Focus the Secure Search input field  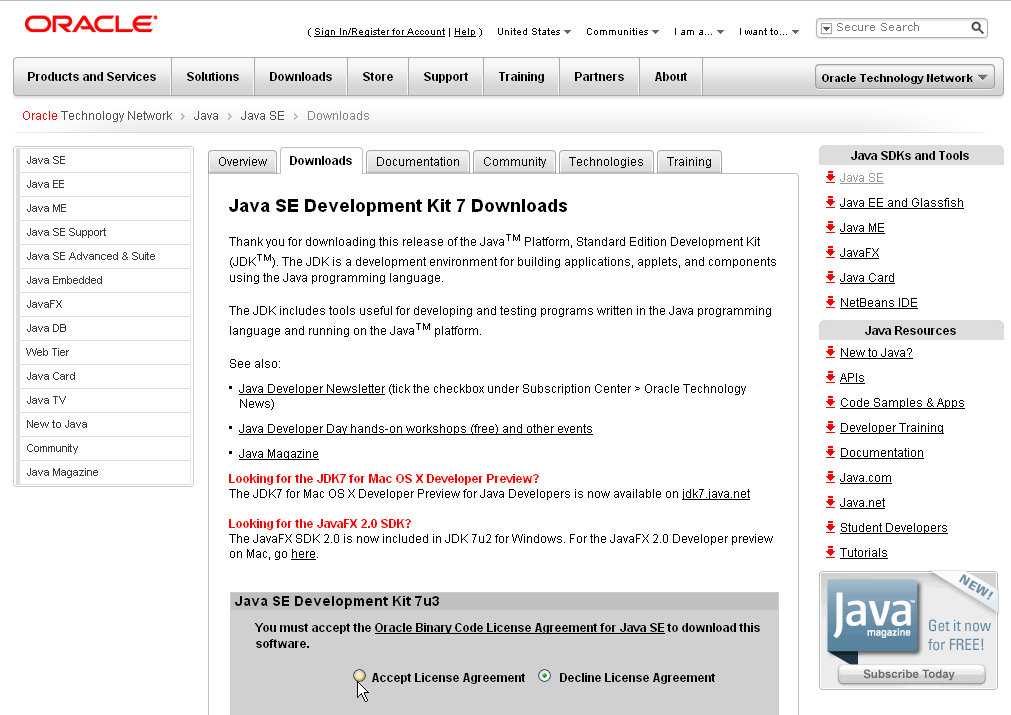coord(901,28)
